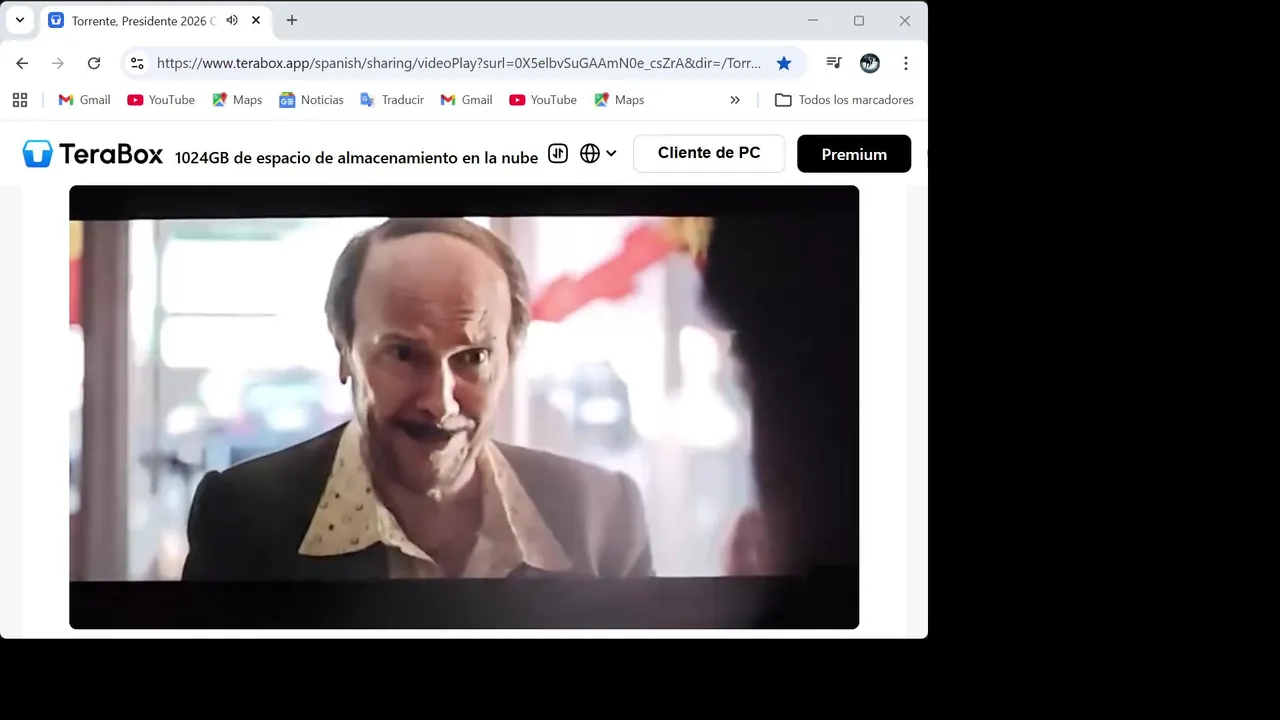1280x720 pixels.
Task: Close the Torrente Presidente tab
Action: coord(256,20)
